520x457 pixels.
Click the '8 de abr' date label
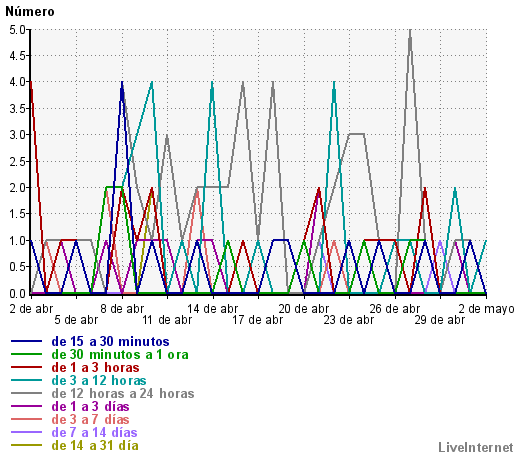click(x=122, y=309)
